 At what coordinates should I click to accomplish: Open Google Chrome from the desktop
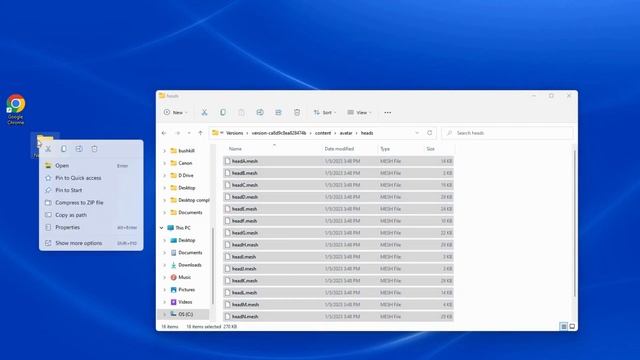tap(16, 109)
